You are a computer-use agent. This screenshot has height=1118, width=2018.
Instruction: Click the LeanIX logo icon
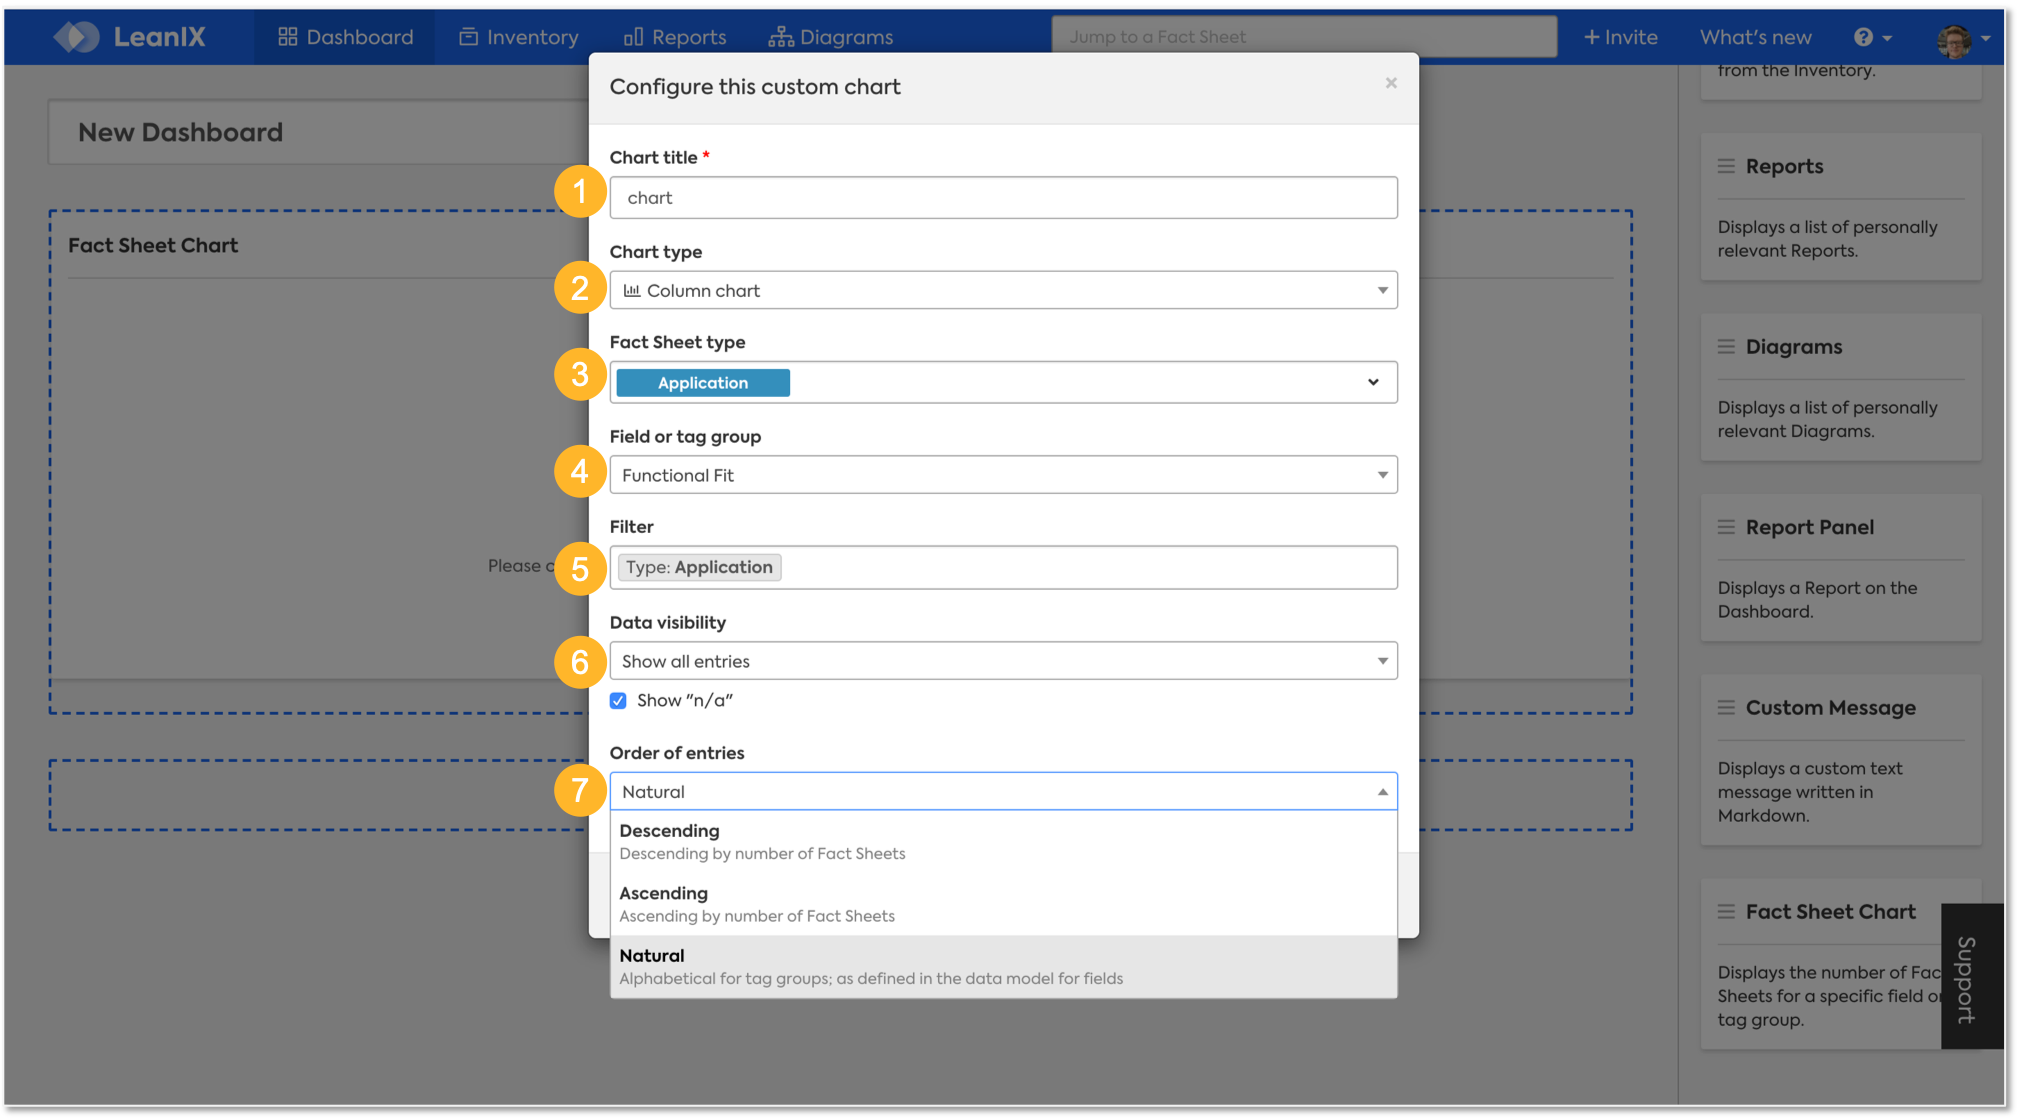tap(76, 37)
